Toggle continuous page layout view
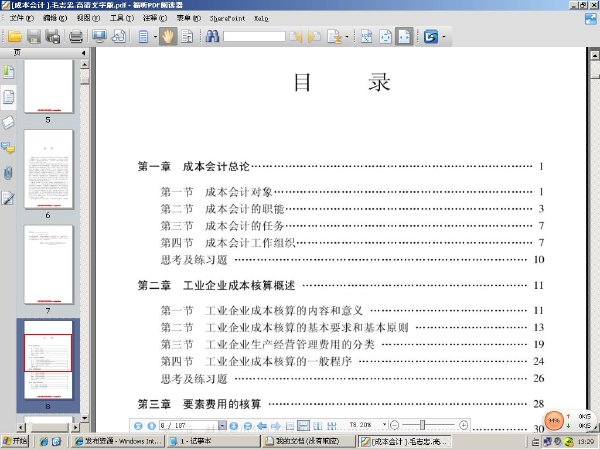The height and width of the screenshot is (450, 600). [303, 426]
